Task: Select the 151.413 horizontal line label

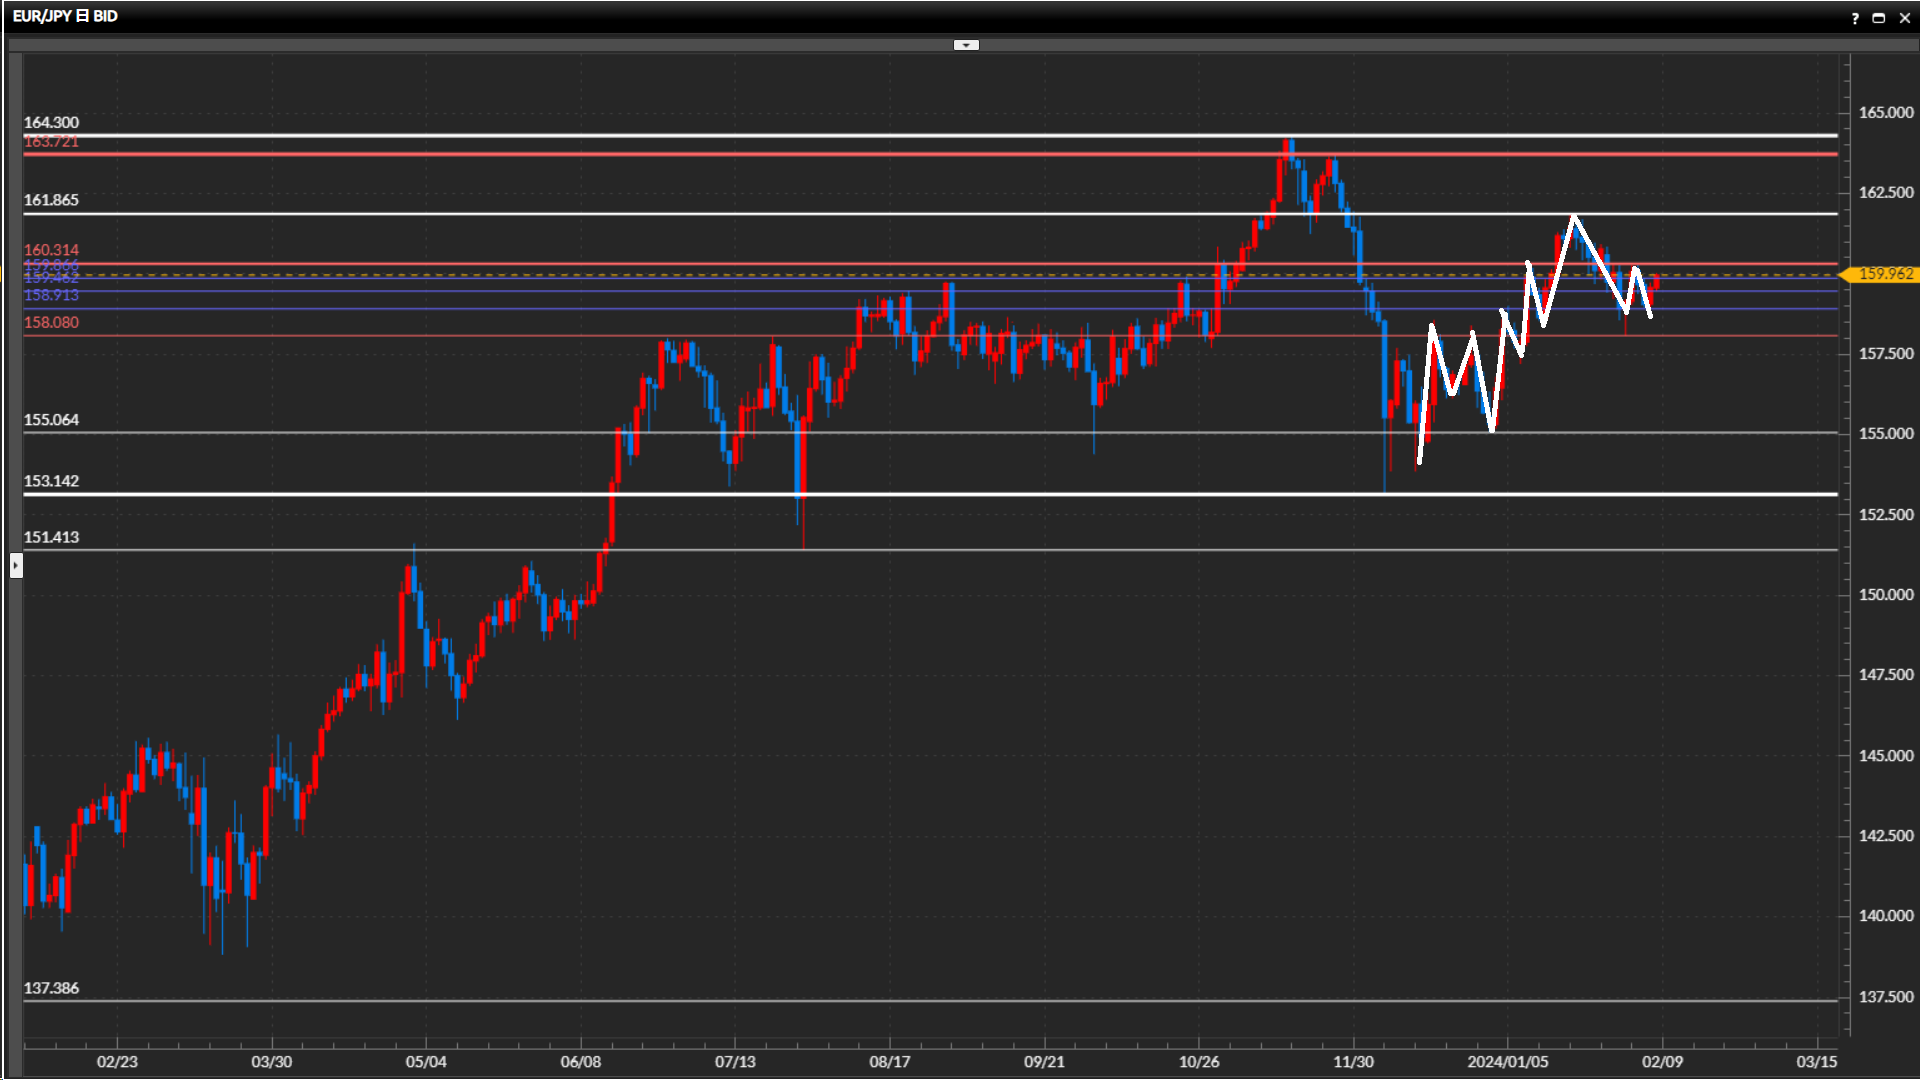Action: [x=51, y=537]
